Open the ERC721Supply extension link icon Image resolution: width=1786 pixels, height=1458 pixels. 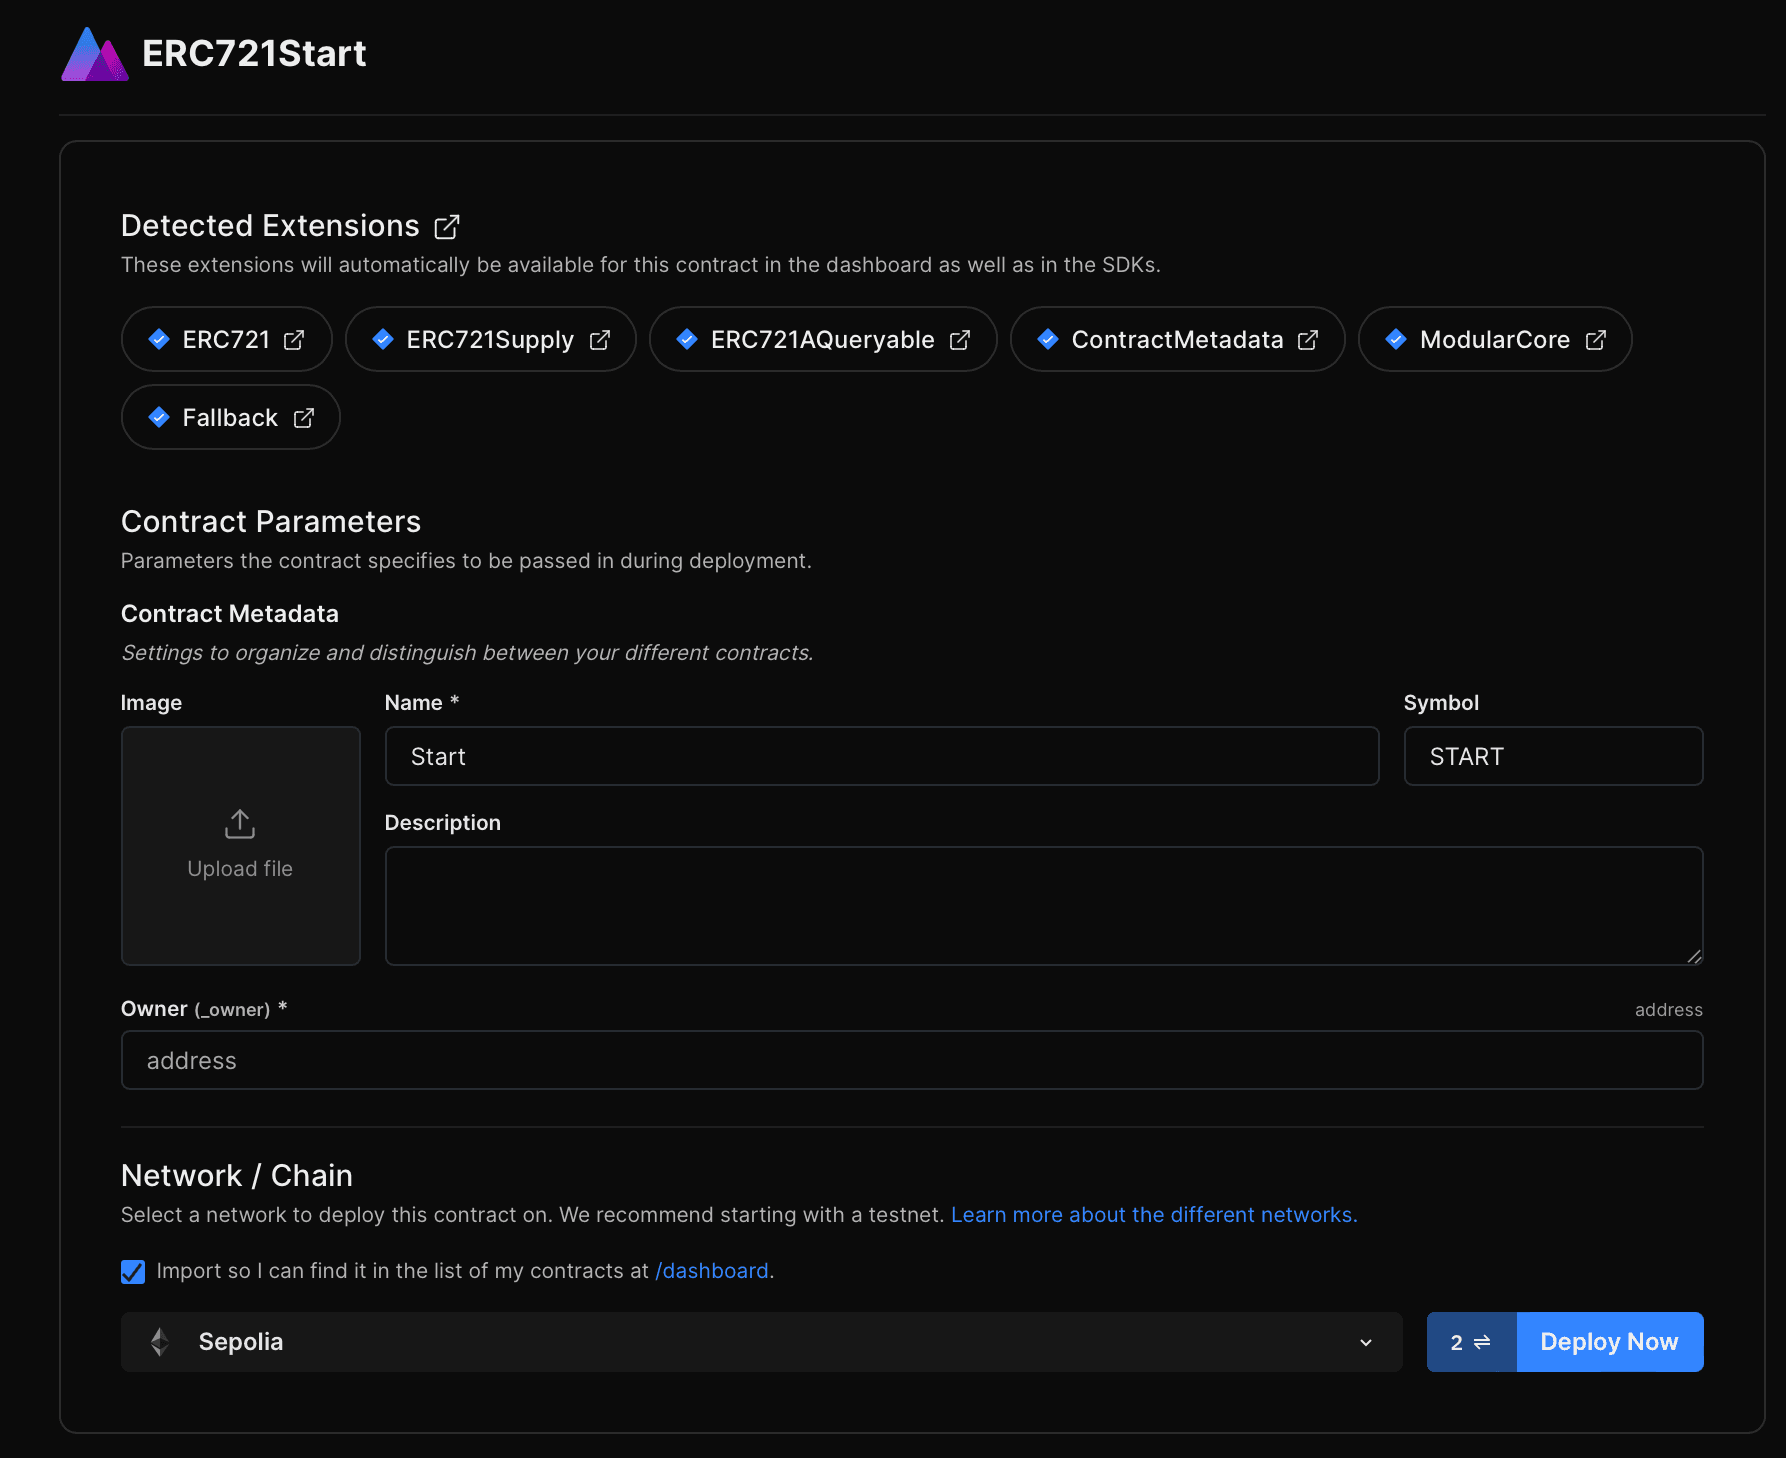point(600,340)
